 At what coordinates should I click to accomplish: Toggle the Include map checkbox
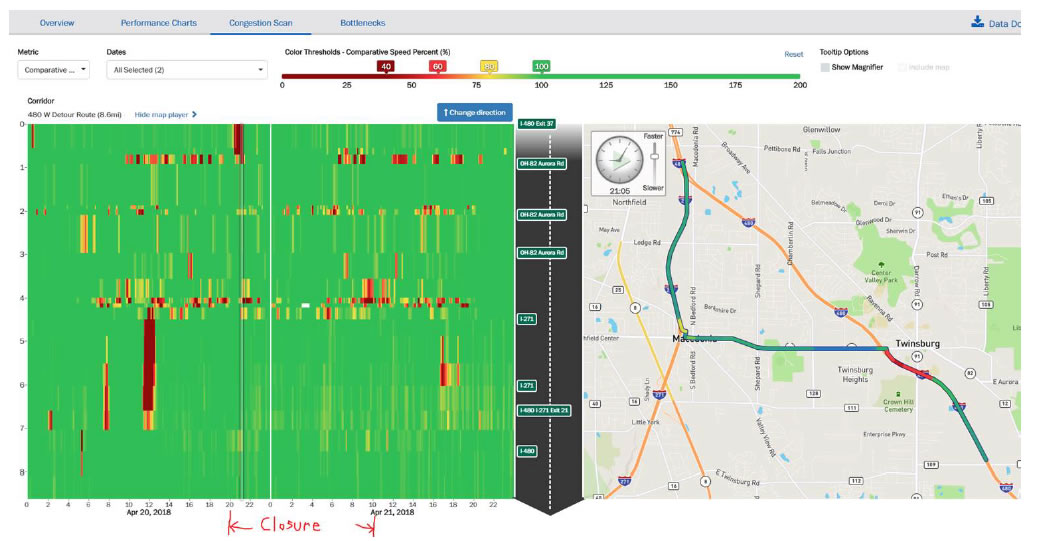click(903, 68)
